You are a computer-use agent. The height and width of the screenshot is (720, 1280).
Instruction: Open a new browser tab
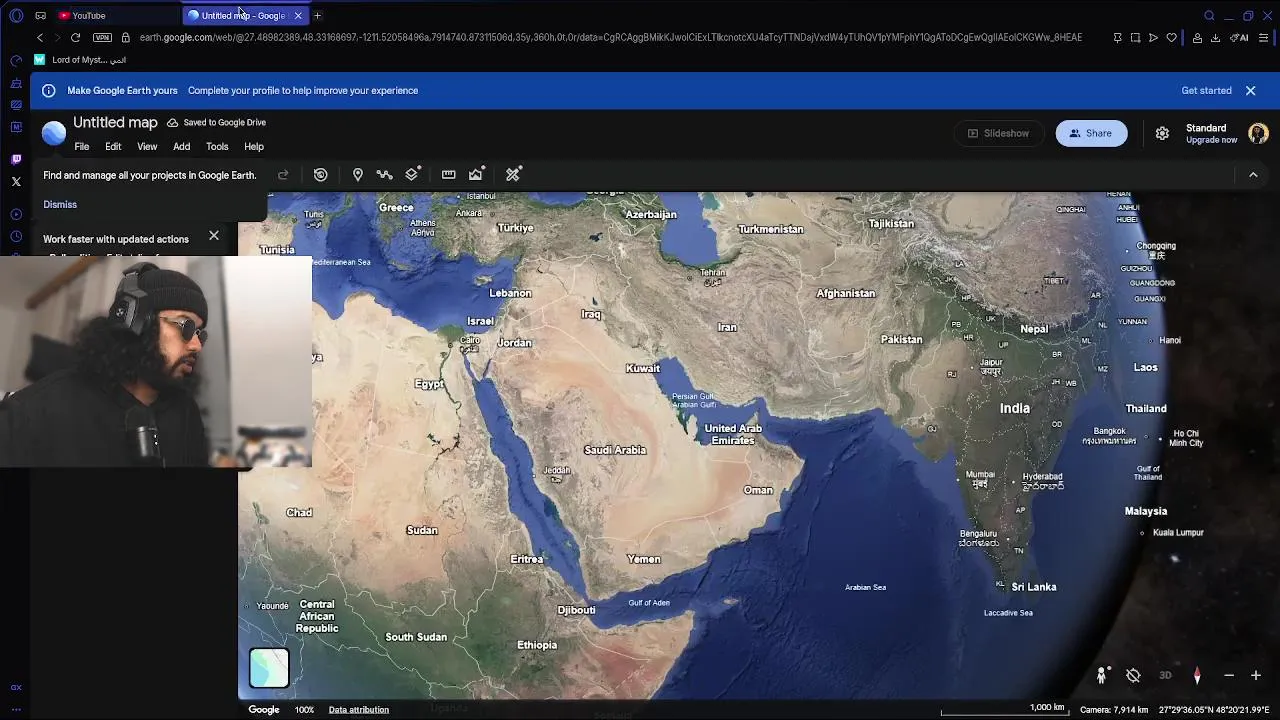point(317,15)
